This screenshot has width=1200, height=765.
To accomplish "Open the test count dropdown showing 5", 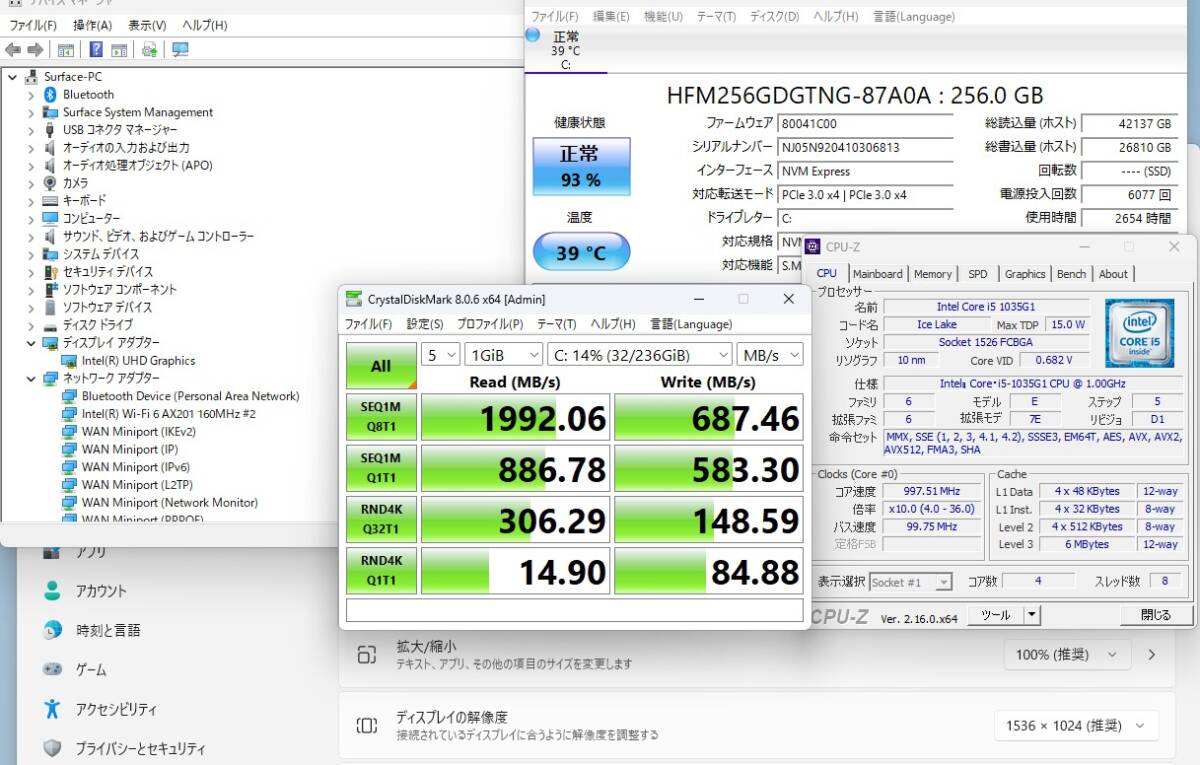I will (440, 355).
